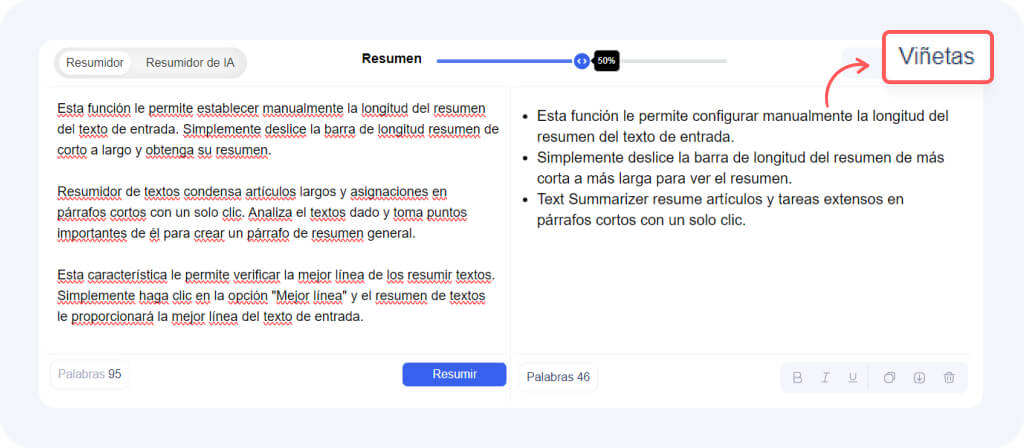This screenshot has height=448, width=1024.
Task: Click the Palabras 46 word counter
Action: [x=558, y=377]
